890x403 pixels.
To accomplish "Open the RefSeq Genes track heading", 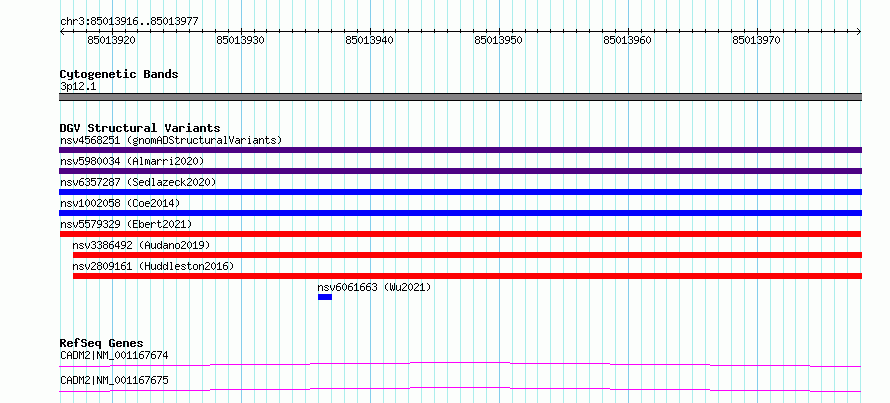I will (101, 343).
